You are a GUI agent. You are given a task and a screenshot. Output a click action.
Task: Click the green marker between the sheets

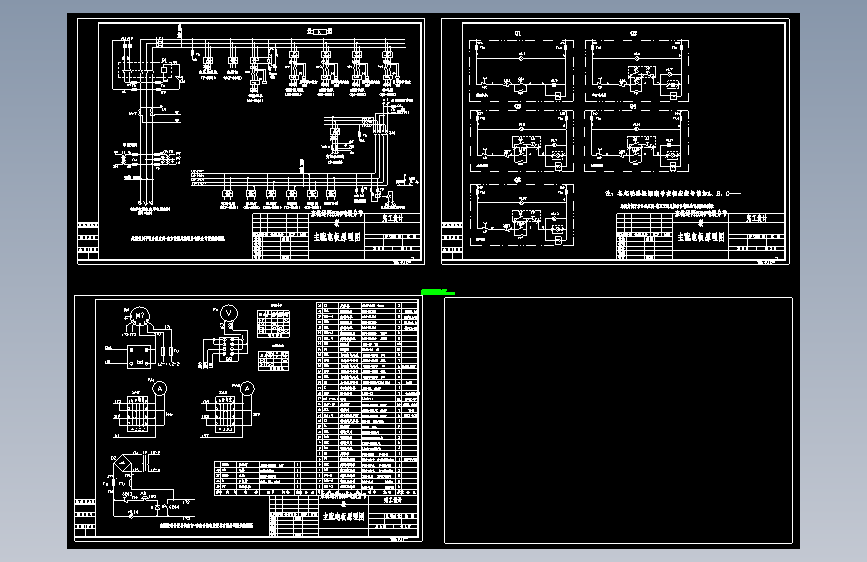[x=437, y=292]
